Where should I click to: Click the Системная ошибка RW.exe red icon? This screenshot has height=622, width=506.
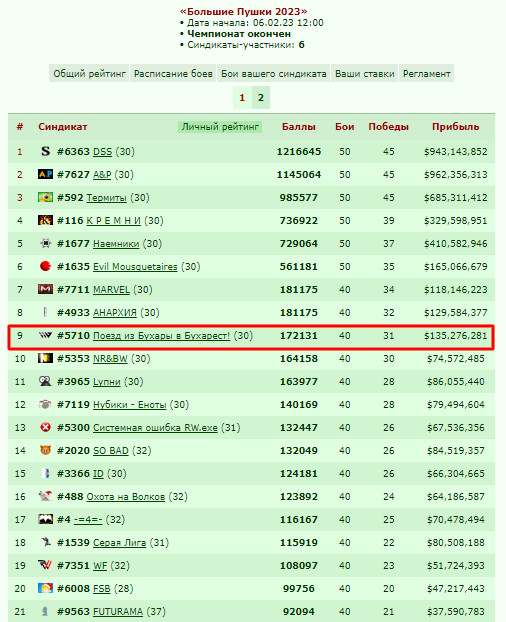click(46, 427)
